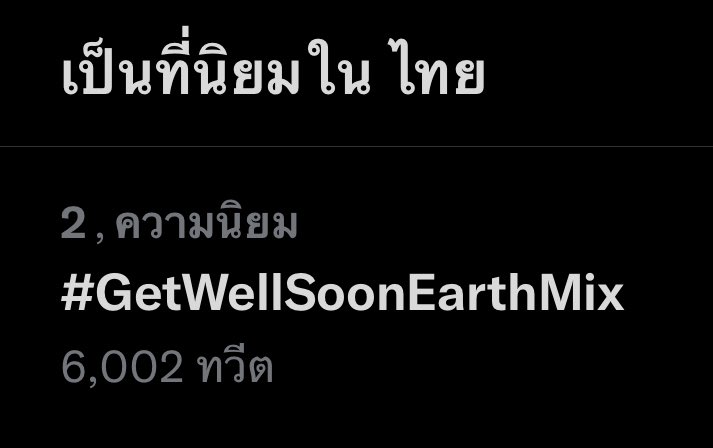The image size is (713, 448).
Task: Tap the word 'ทวีต' after the count
Action: click(x=235, y=366)
